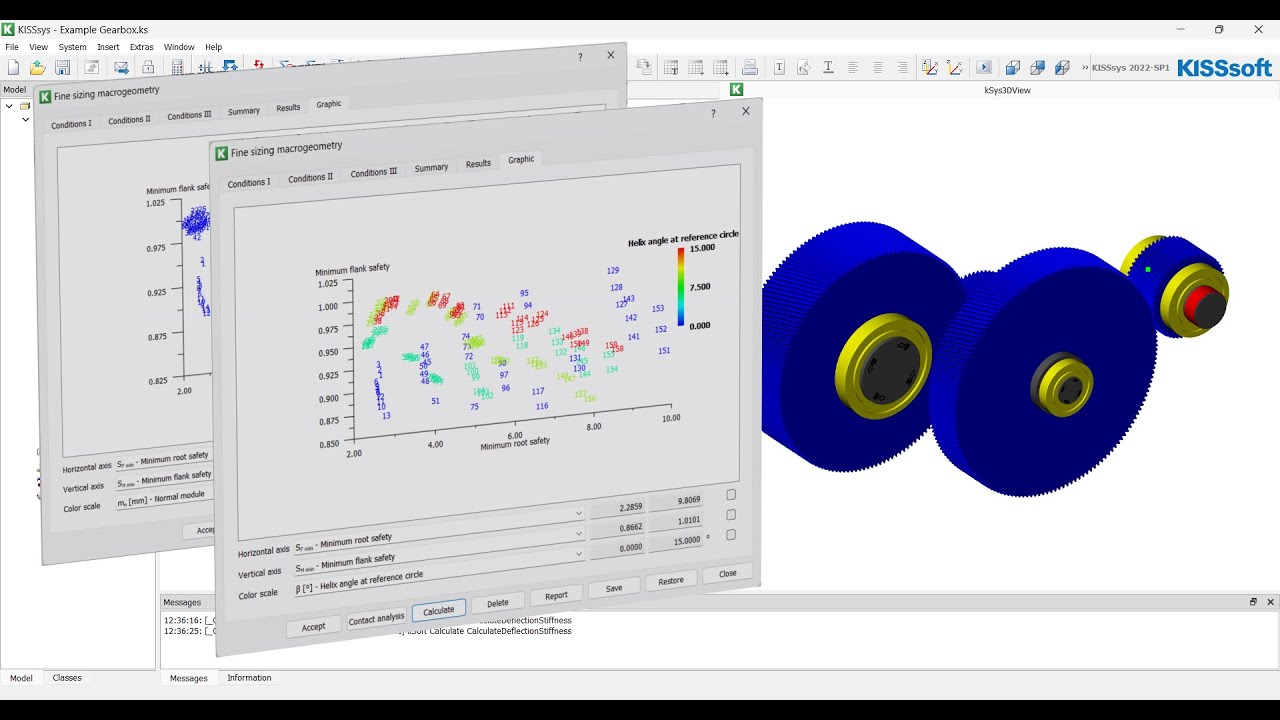Click the red arrows refresh toolbar icon

(258, 65)
